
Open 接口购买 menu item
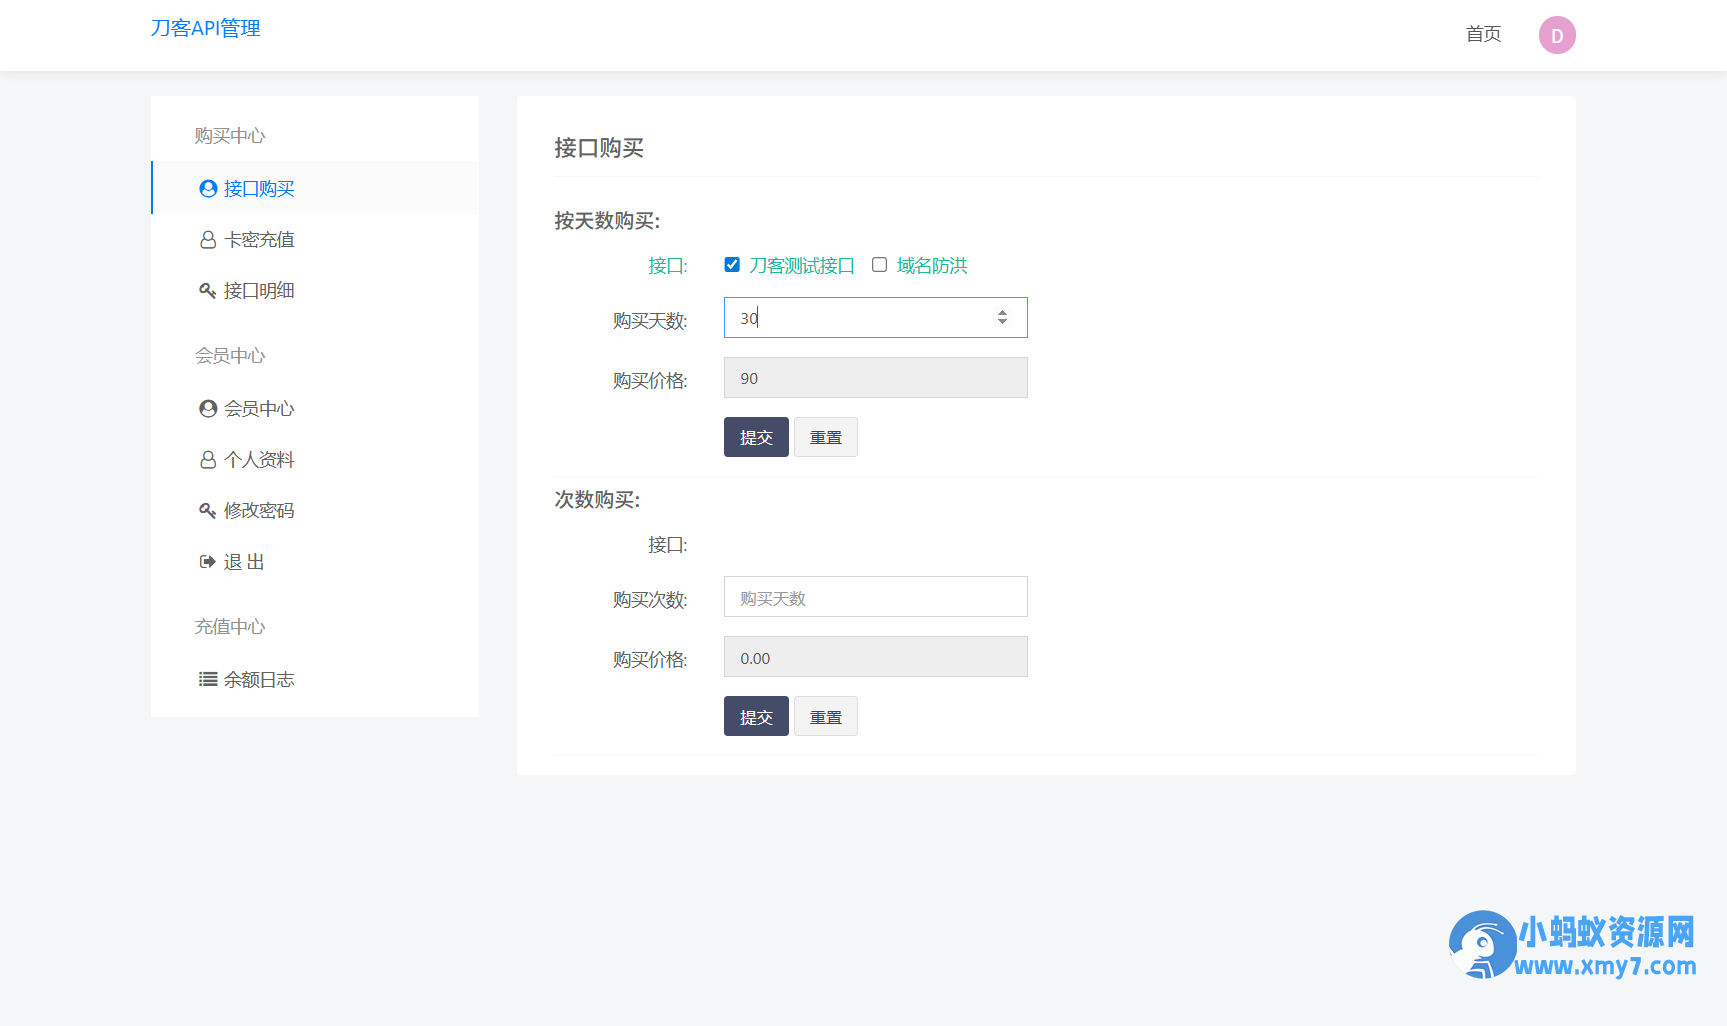tap(315, 188)
